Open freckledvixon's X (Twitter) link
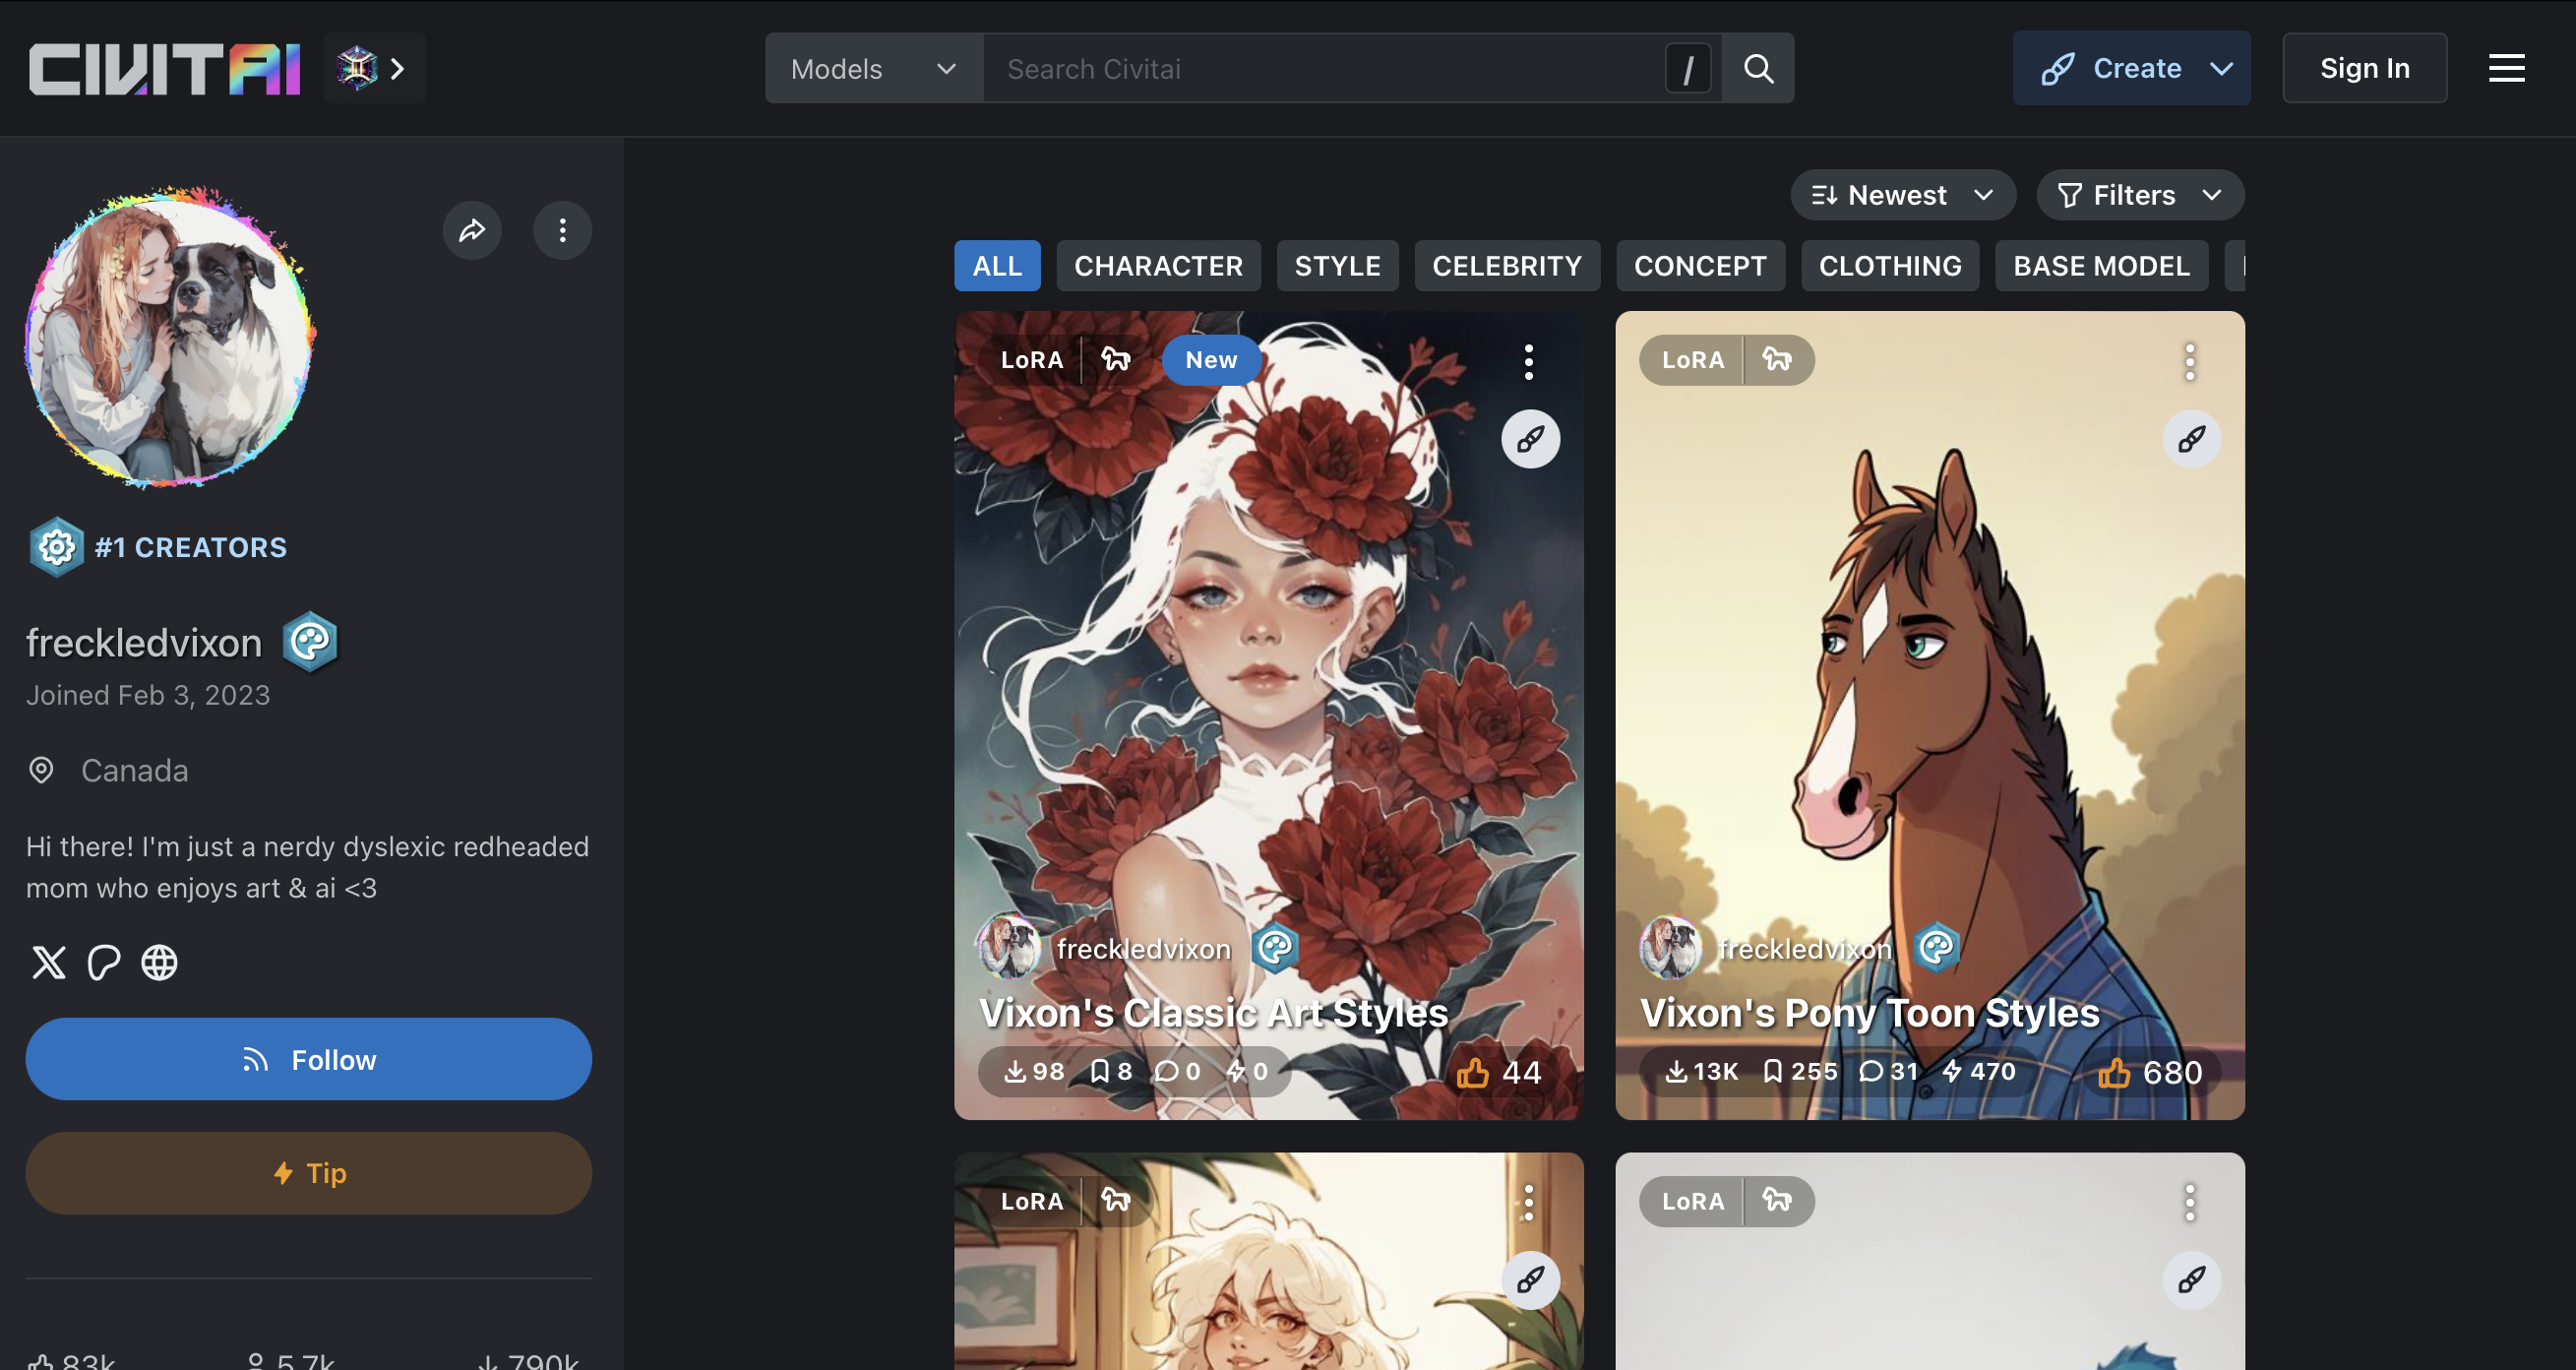Screen dimensions: 2576x1370 tap(48, 963)
